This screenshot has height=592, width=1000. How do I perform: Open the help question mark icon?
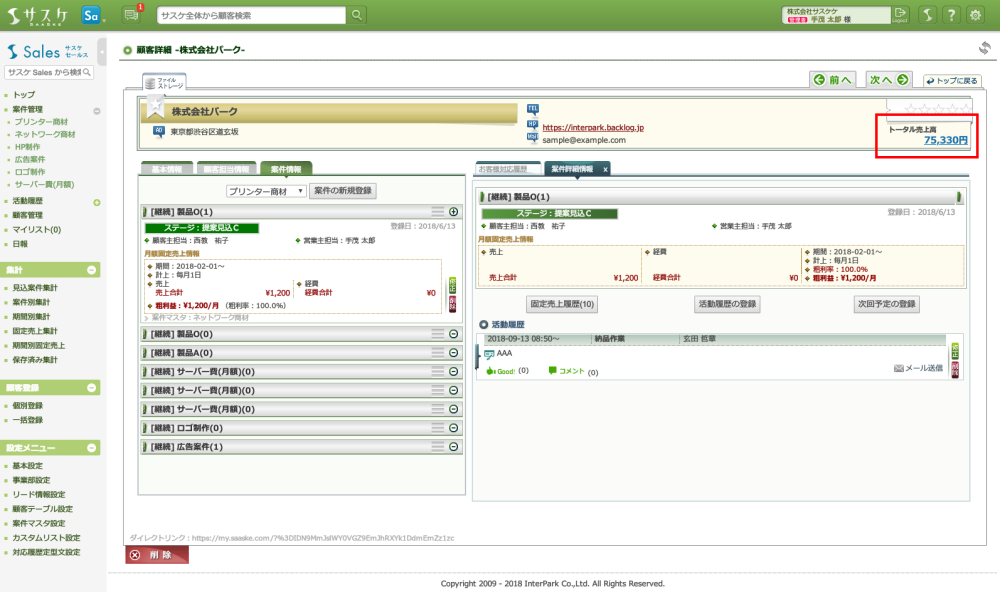[x=950, y=15]
